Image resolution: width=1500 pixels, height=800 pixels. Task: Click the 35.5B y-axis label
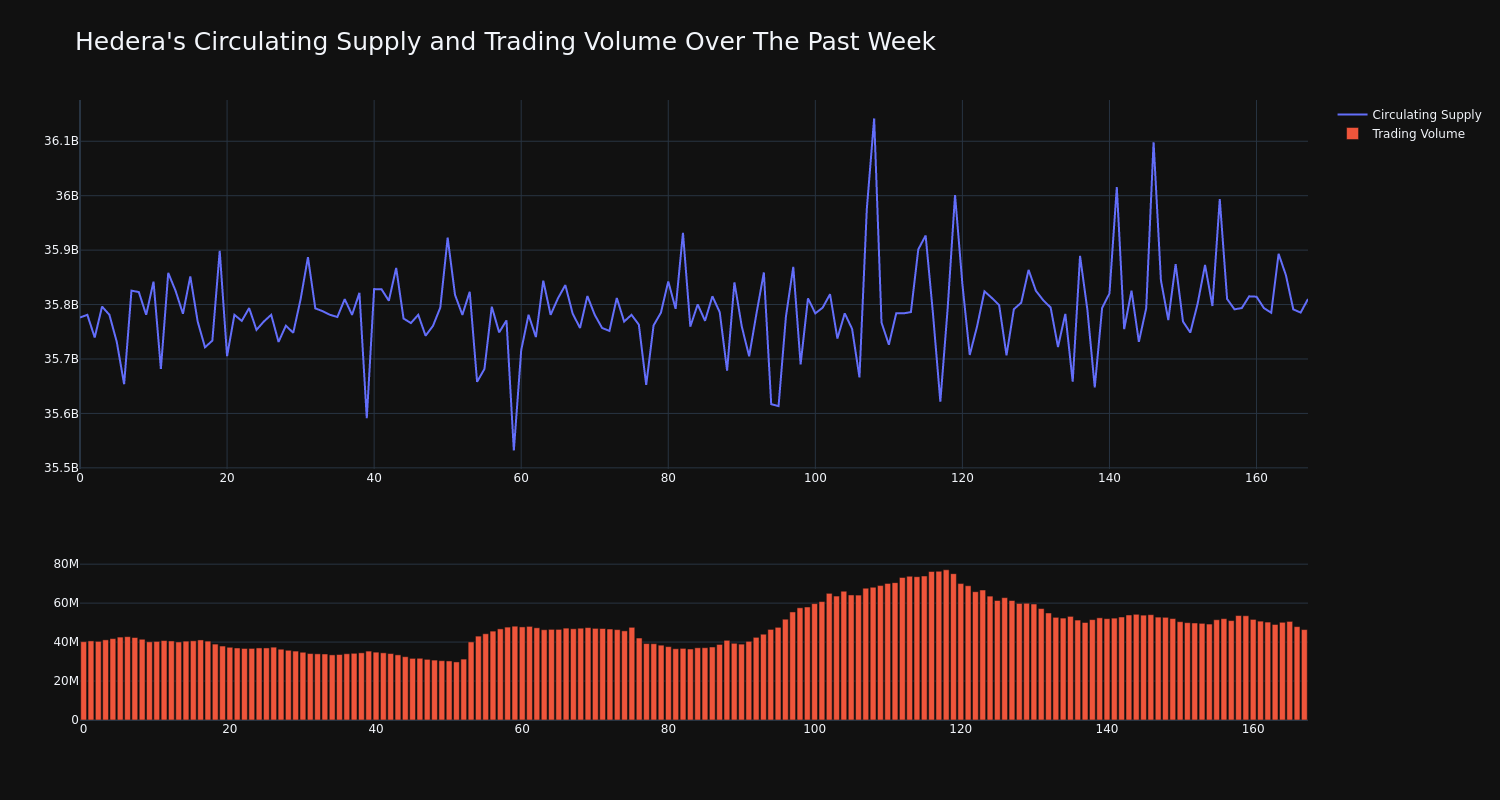[x=61, y=468]
